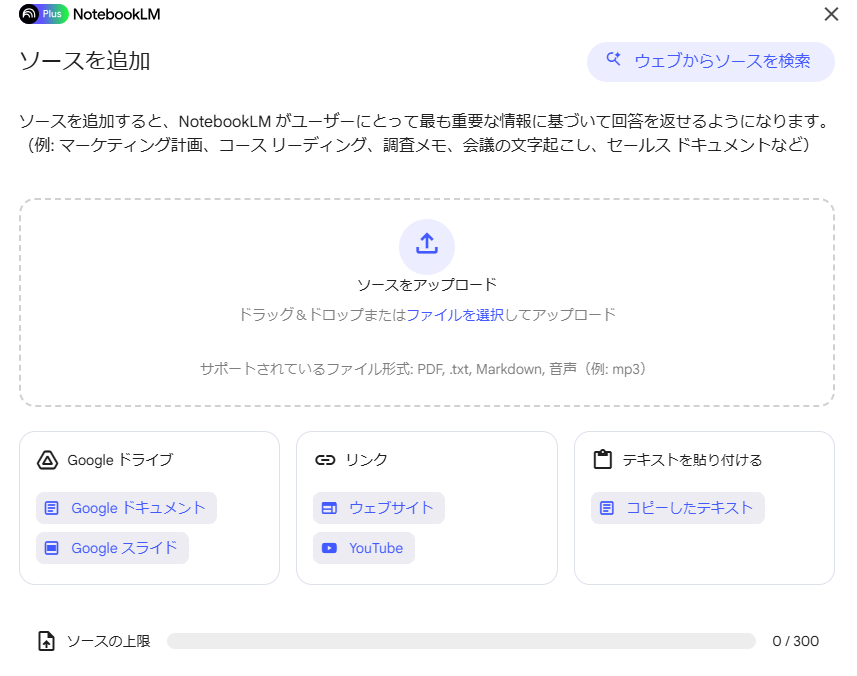Close the add source dialog
This screenshot has width=857, height=676.
coord(830,14)
